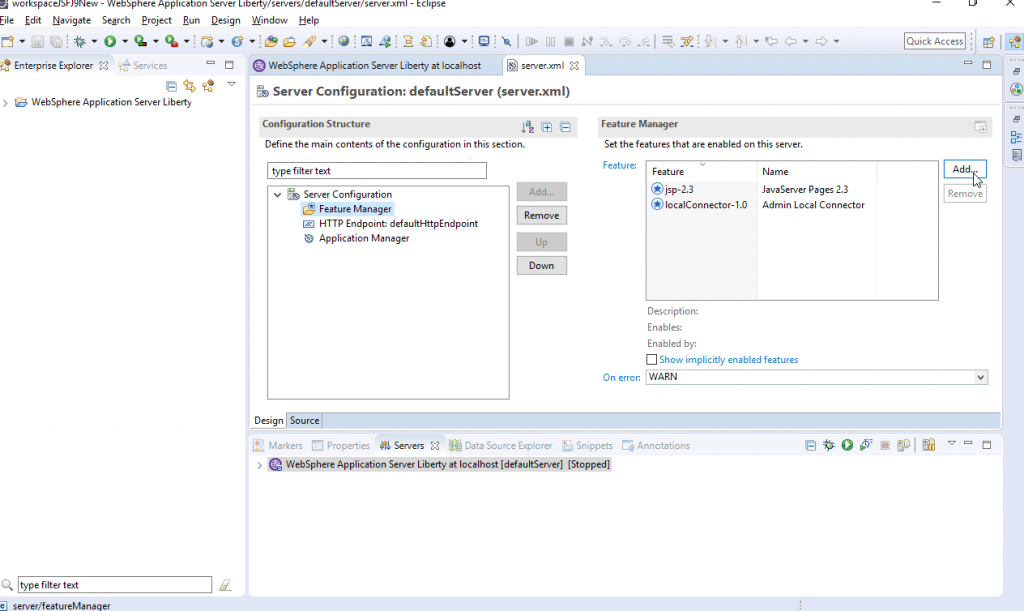Open the Project menu
The height and width of the screenshot is (611, 1024).
(156, 20)
